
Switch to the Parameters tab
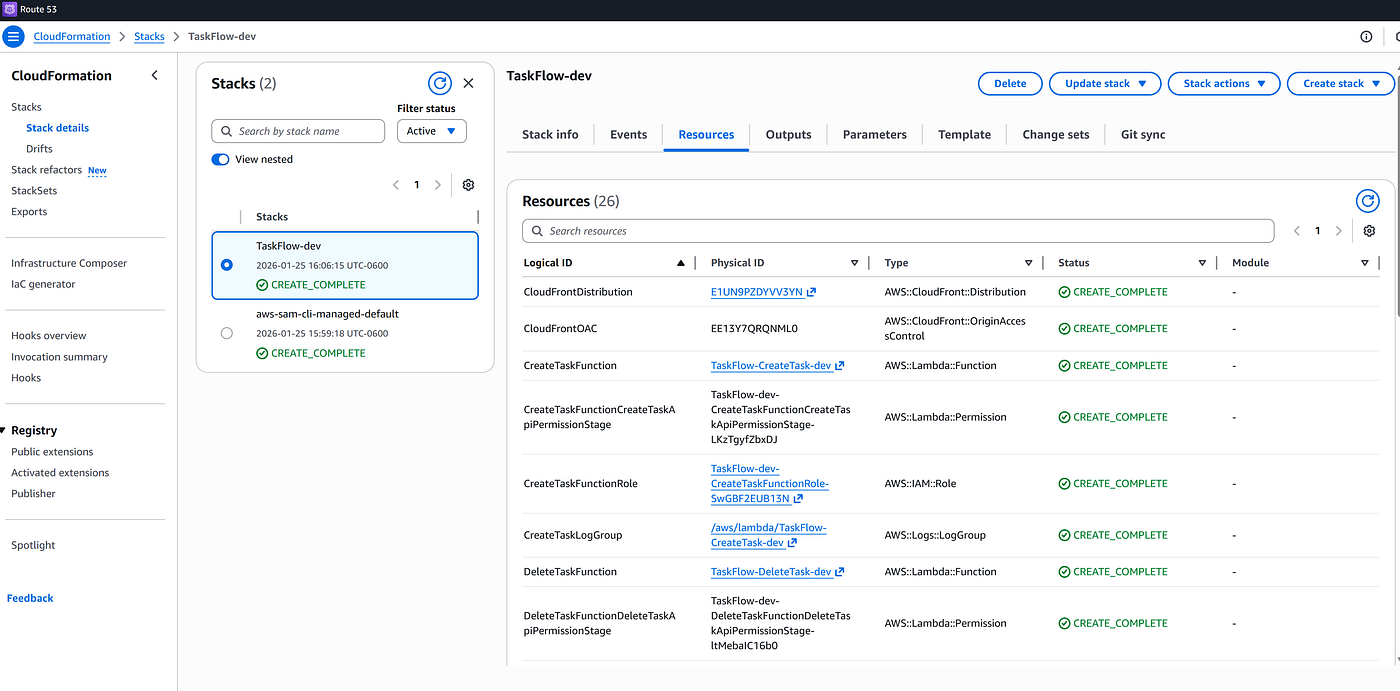coord(875,134)
